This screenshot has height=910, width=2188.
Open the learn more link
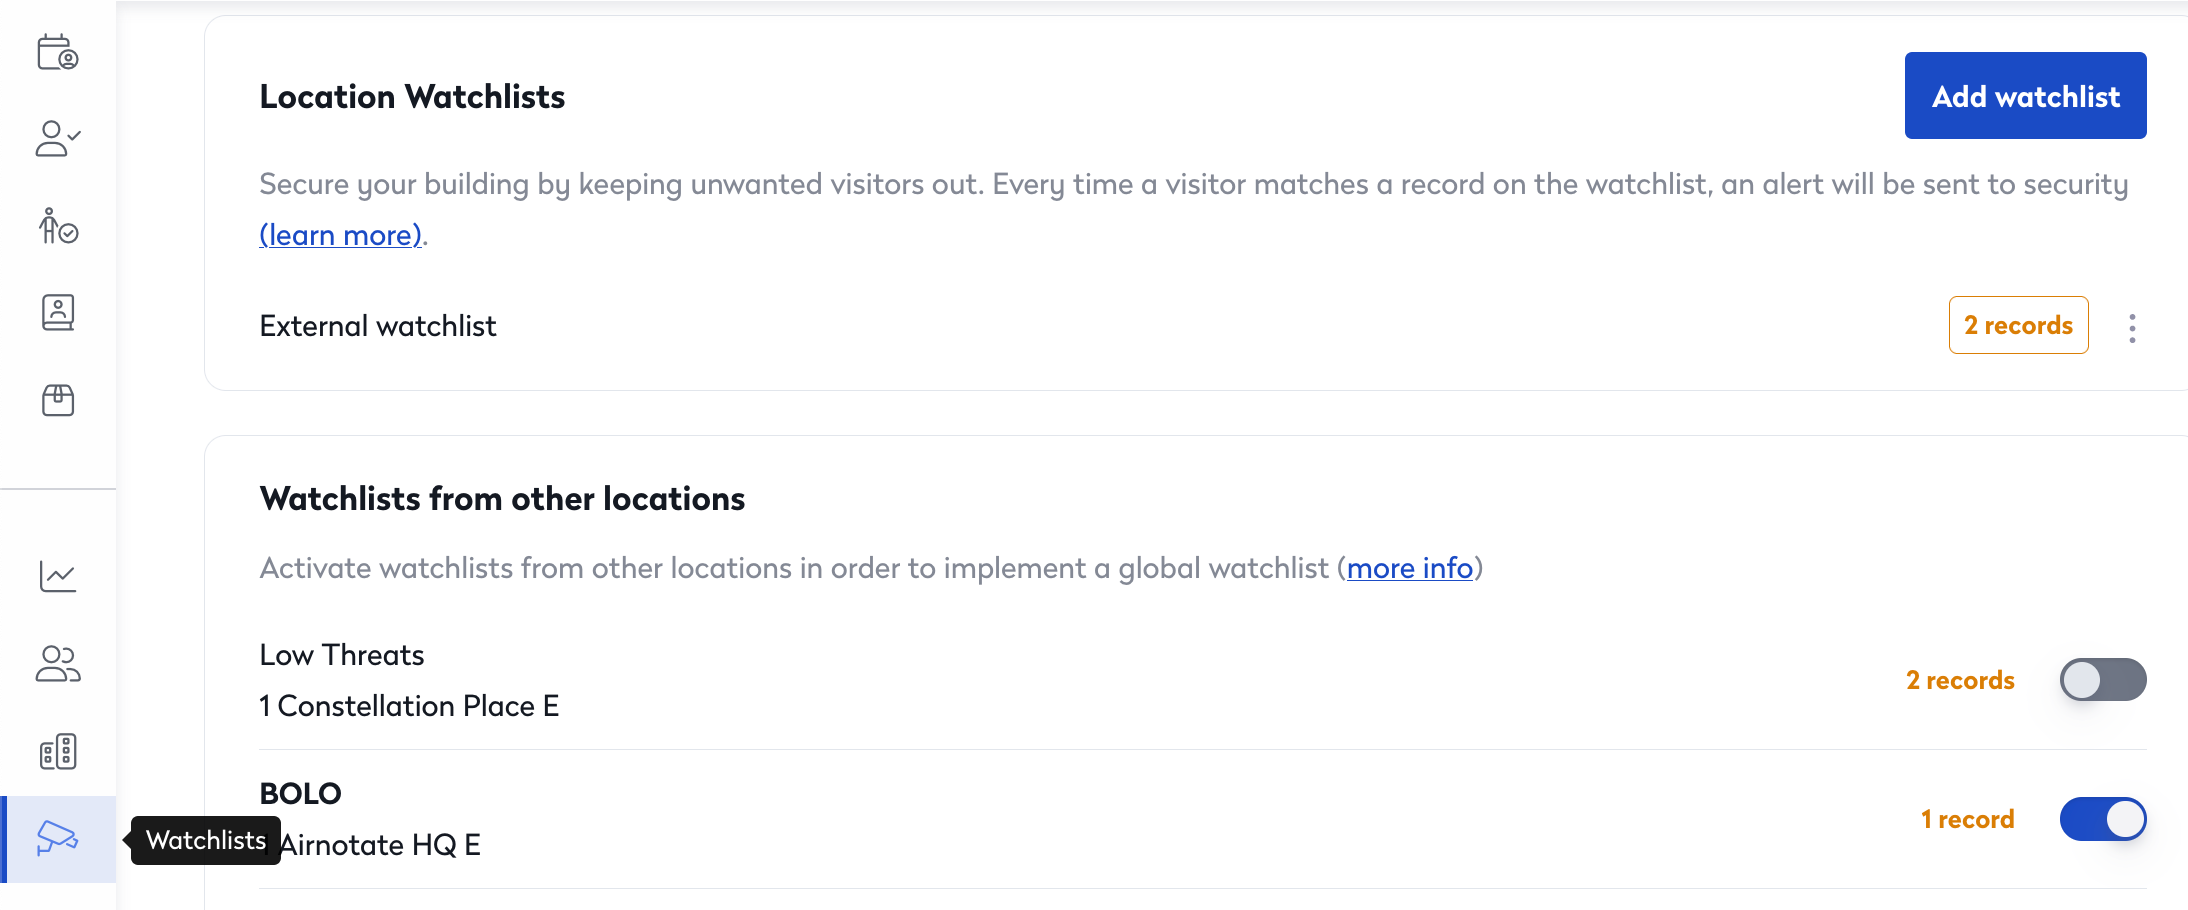pyautogui.click(x=340, y=235)
